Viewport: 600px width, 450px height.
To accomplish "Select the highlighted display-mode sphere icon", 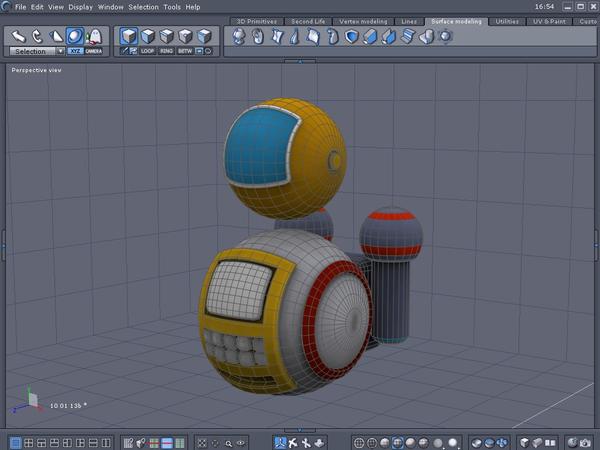I will (398, 443).
